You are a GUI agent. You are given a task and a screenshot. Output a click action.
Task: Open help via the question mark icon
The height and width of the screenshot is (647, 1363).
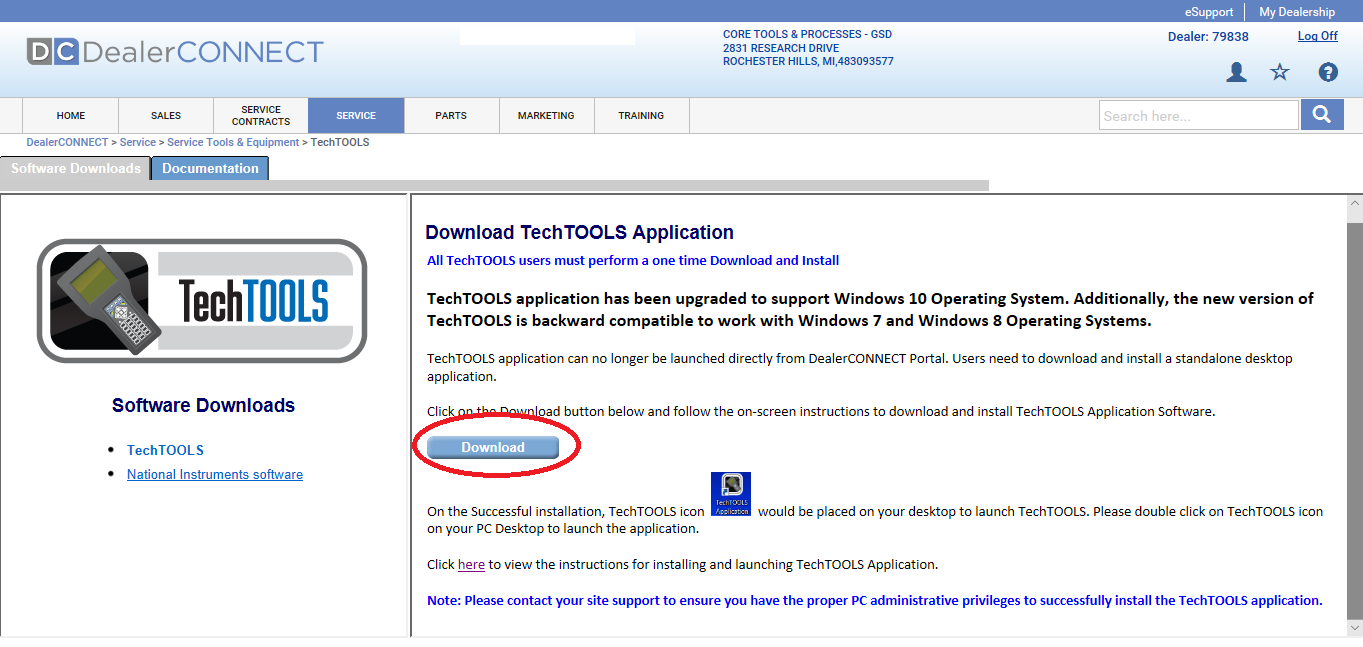coord(1327,72)
